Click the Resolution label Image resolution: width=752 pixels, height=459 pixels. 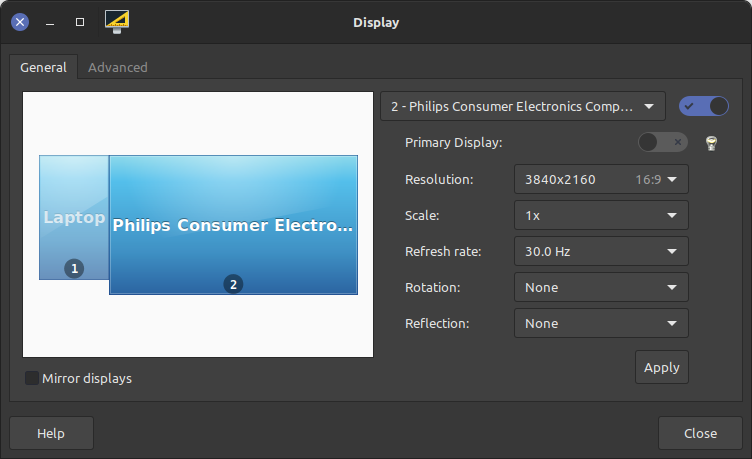439,179
